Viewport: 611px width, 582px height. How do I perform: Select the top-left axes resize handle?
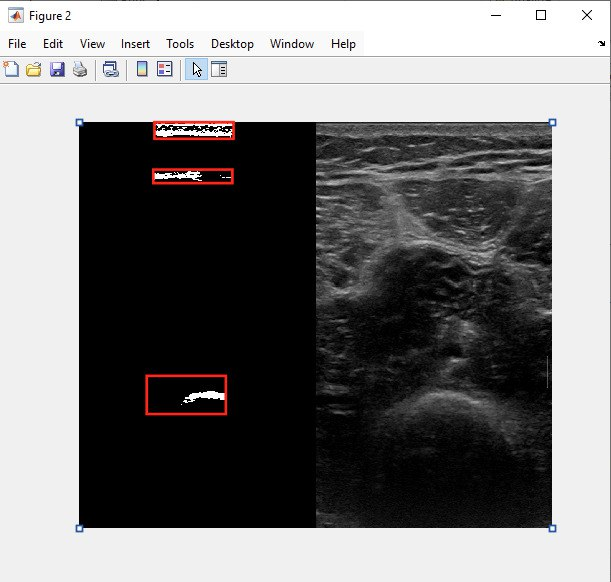(79, 123)
